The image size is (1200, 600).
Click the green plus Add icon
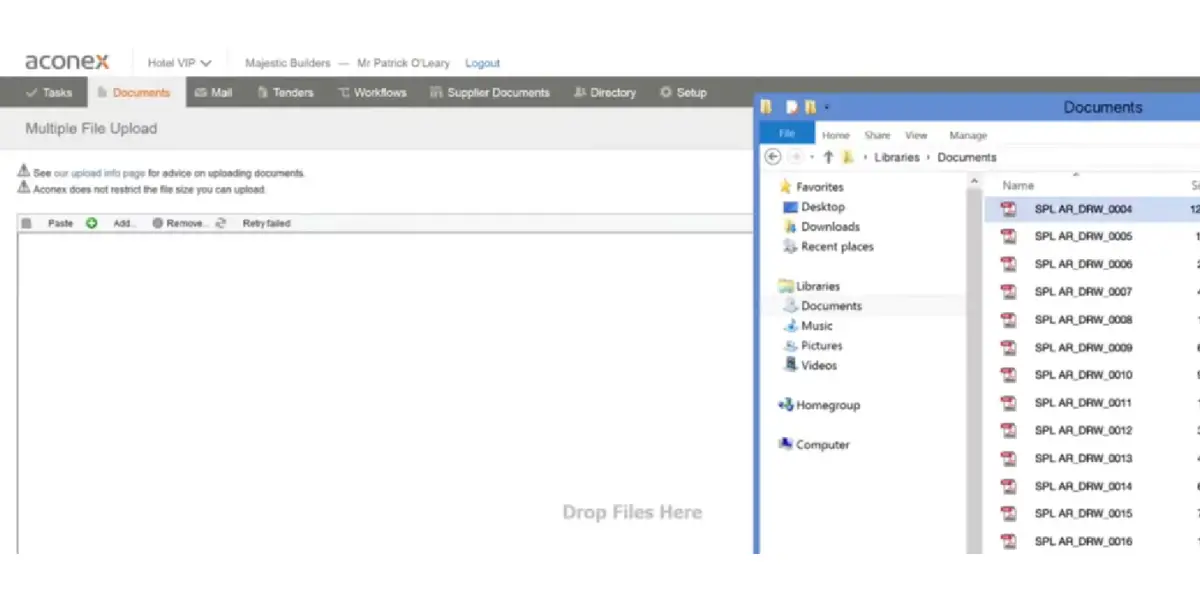point(91,223)
